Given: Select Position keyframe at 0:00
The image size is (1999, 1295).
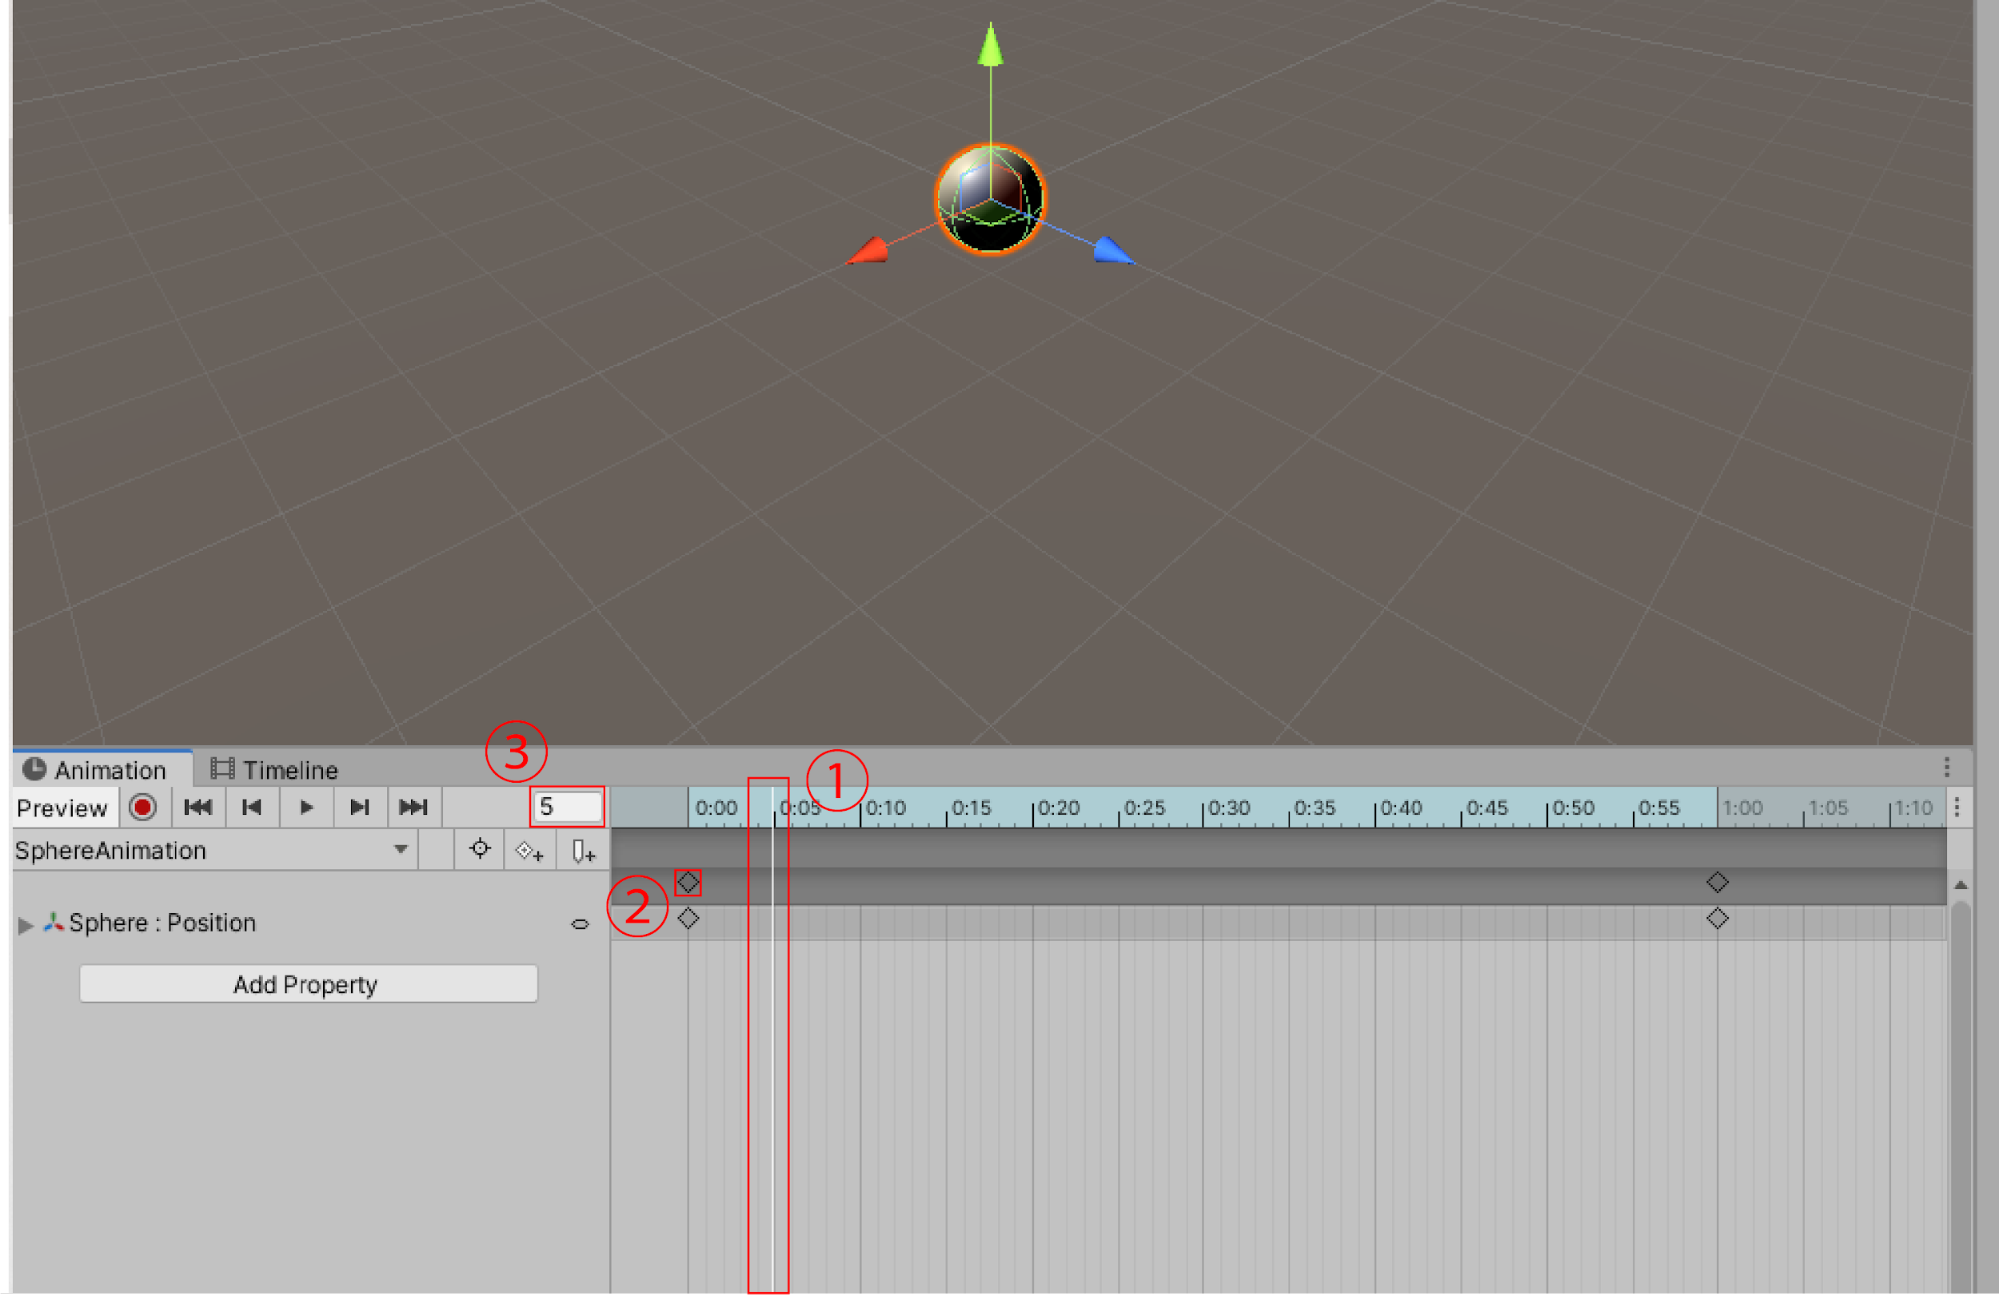Looking at the screenshot, I should (688, 918).
